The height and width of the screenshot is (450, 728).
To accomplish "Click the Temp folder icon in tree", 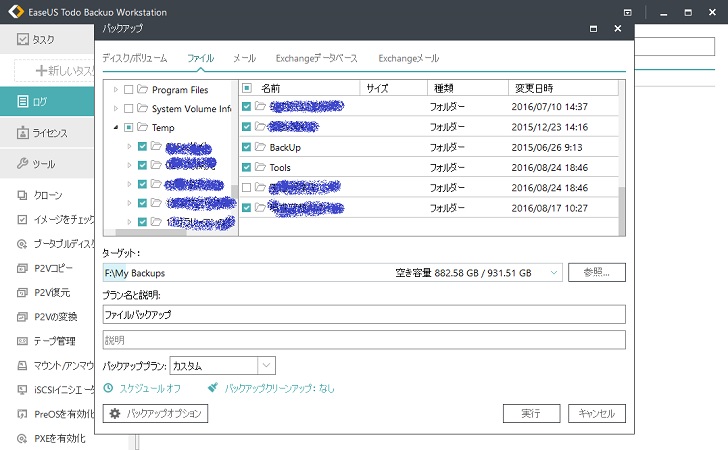I will click(x=143, y=127).
